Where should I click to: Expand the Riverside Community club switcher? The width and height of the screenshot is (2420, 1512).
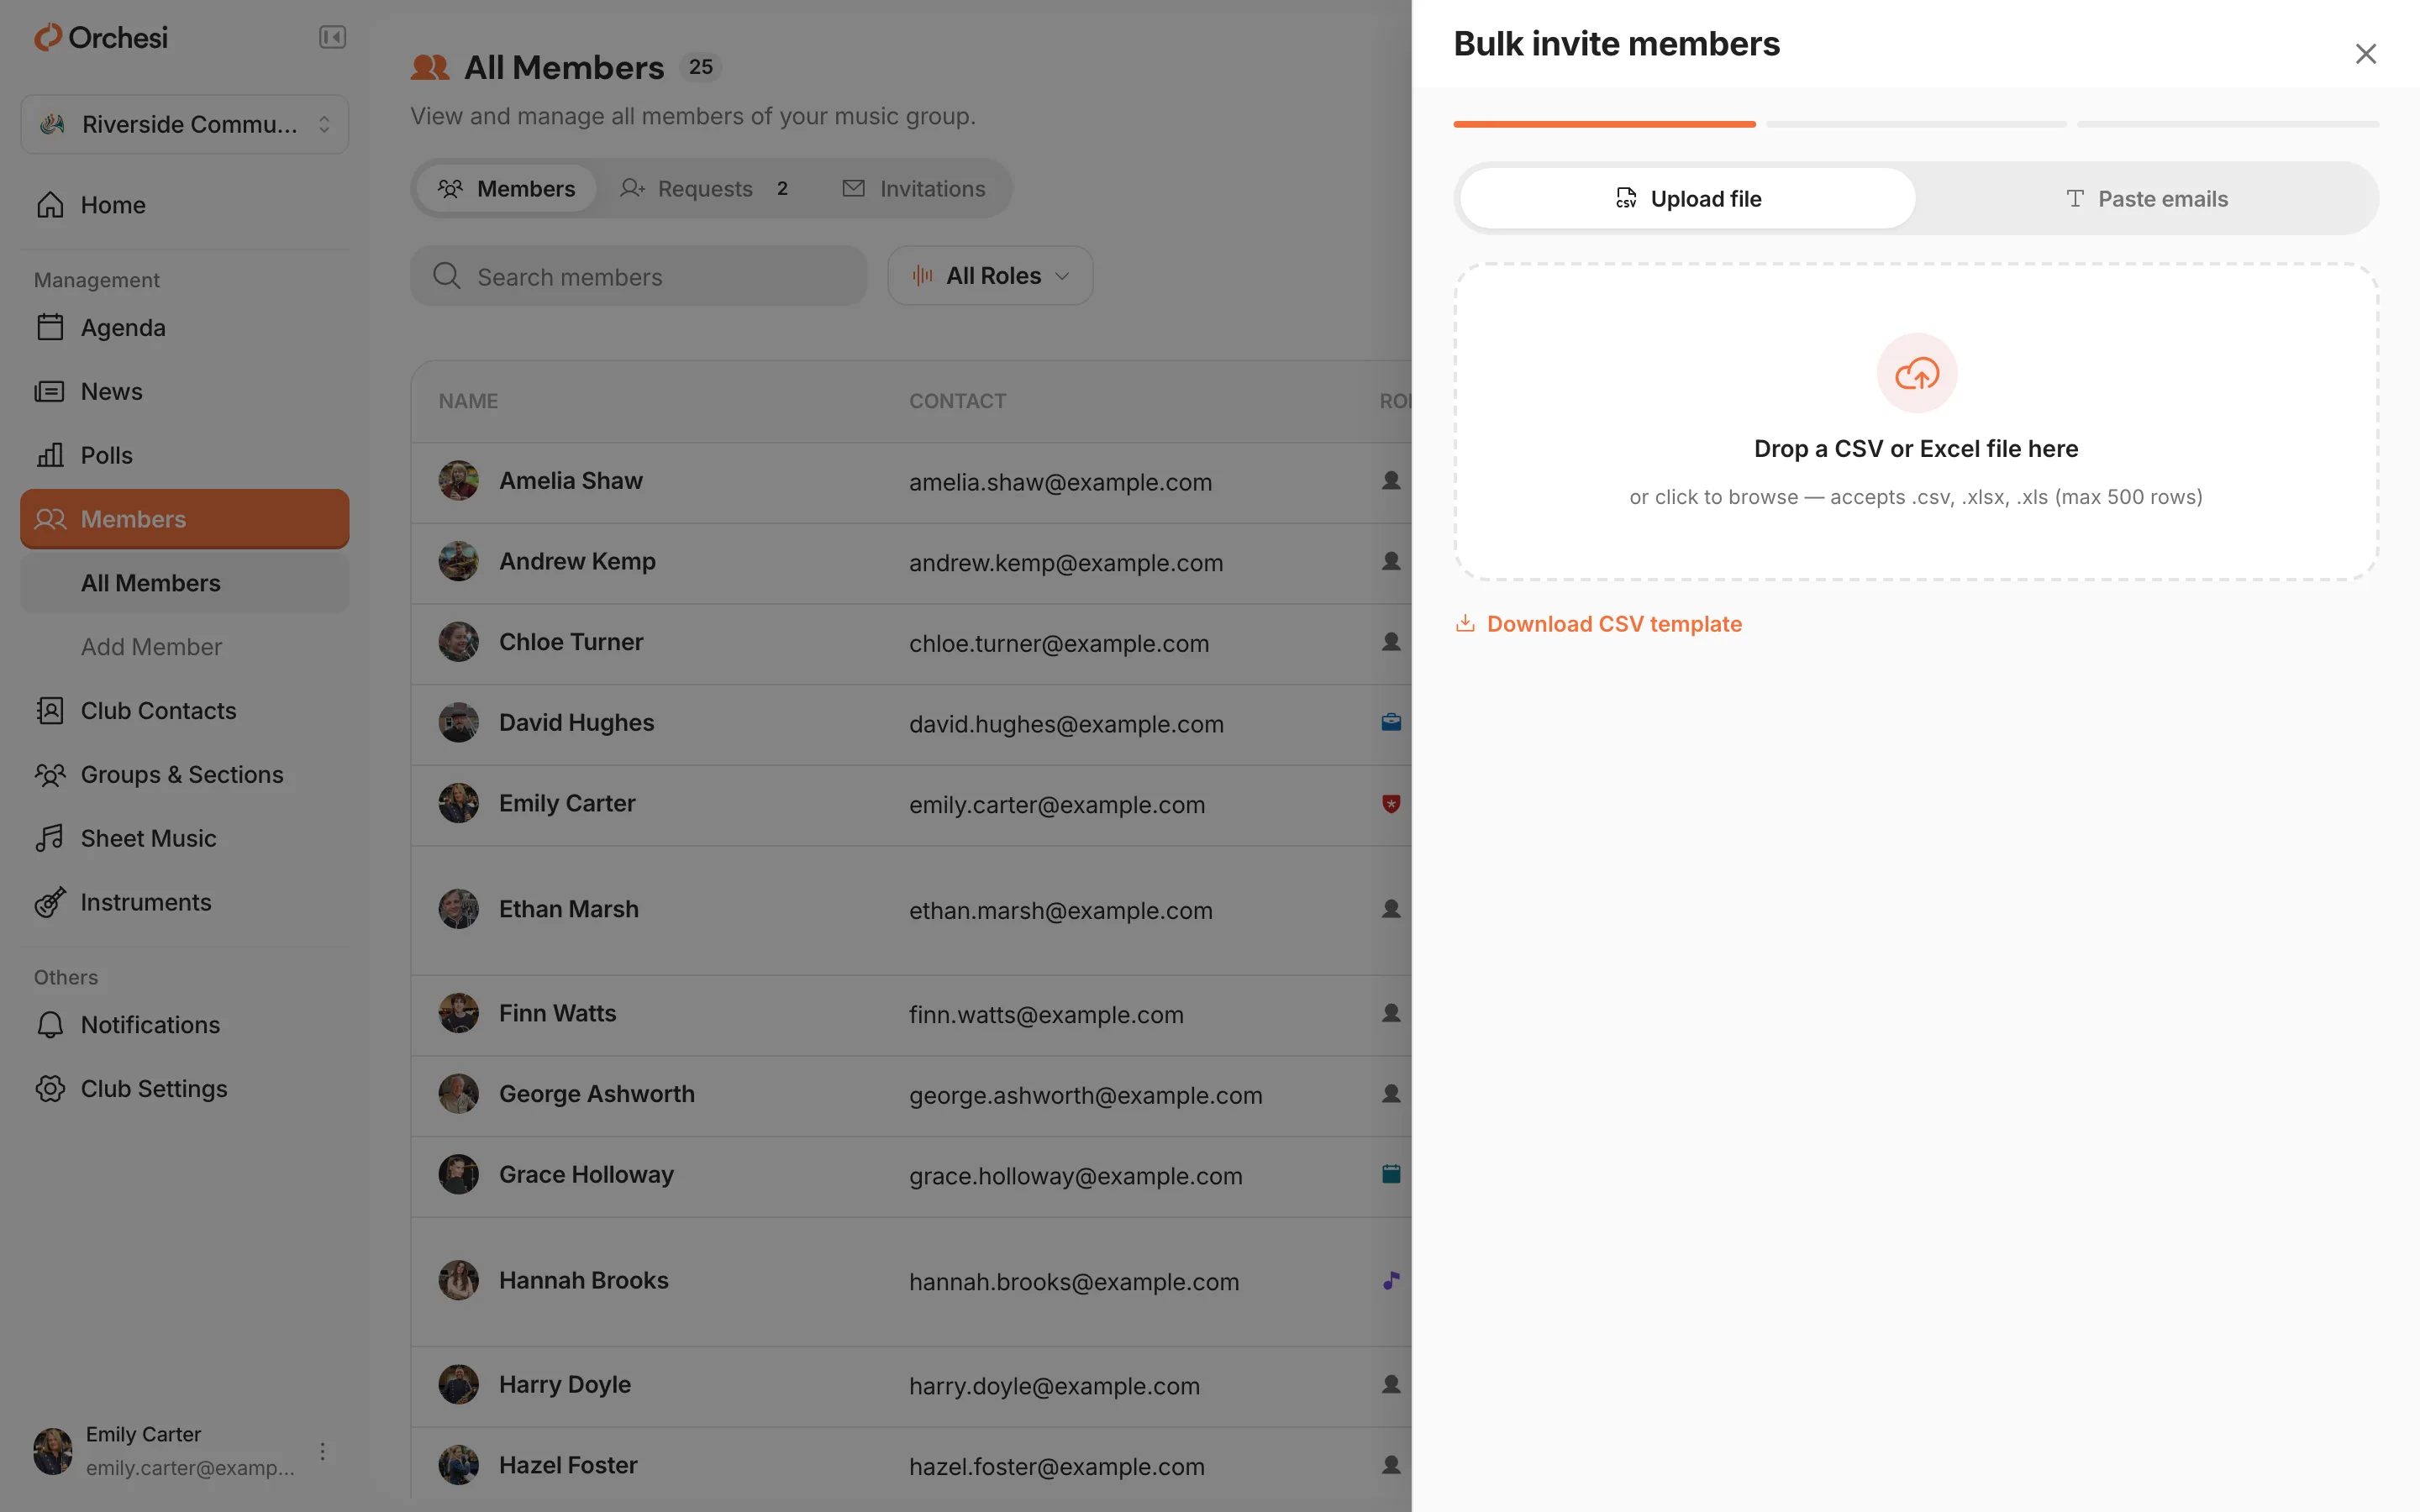point(185,125)
